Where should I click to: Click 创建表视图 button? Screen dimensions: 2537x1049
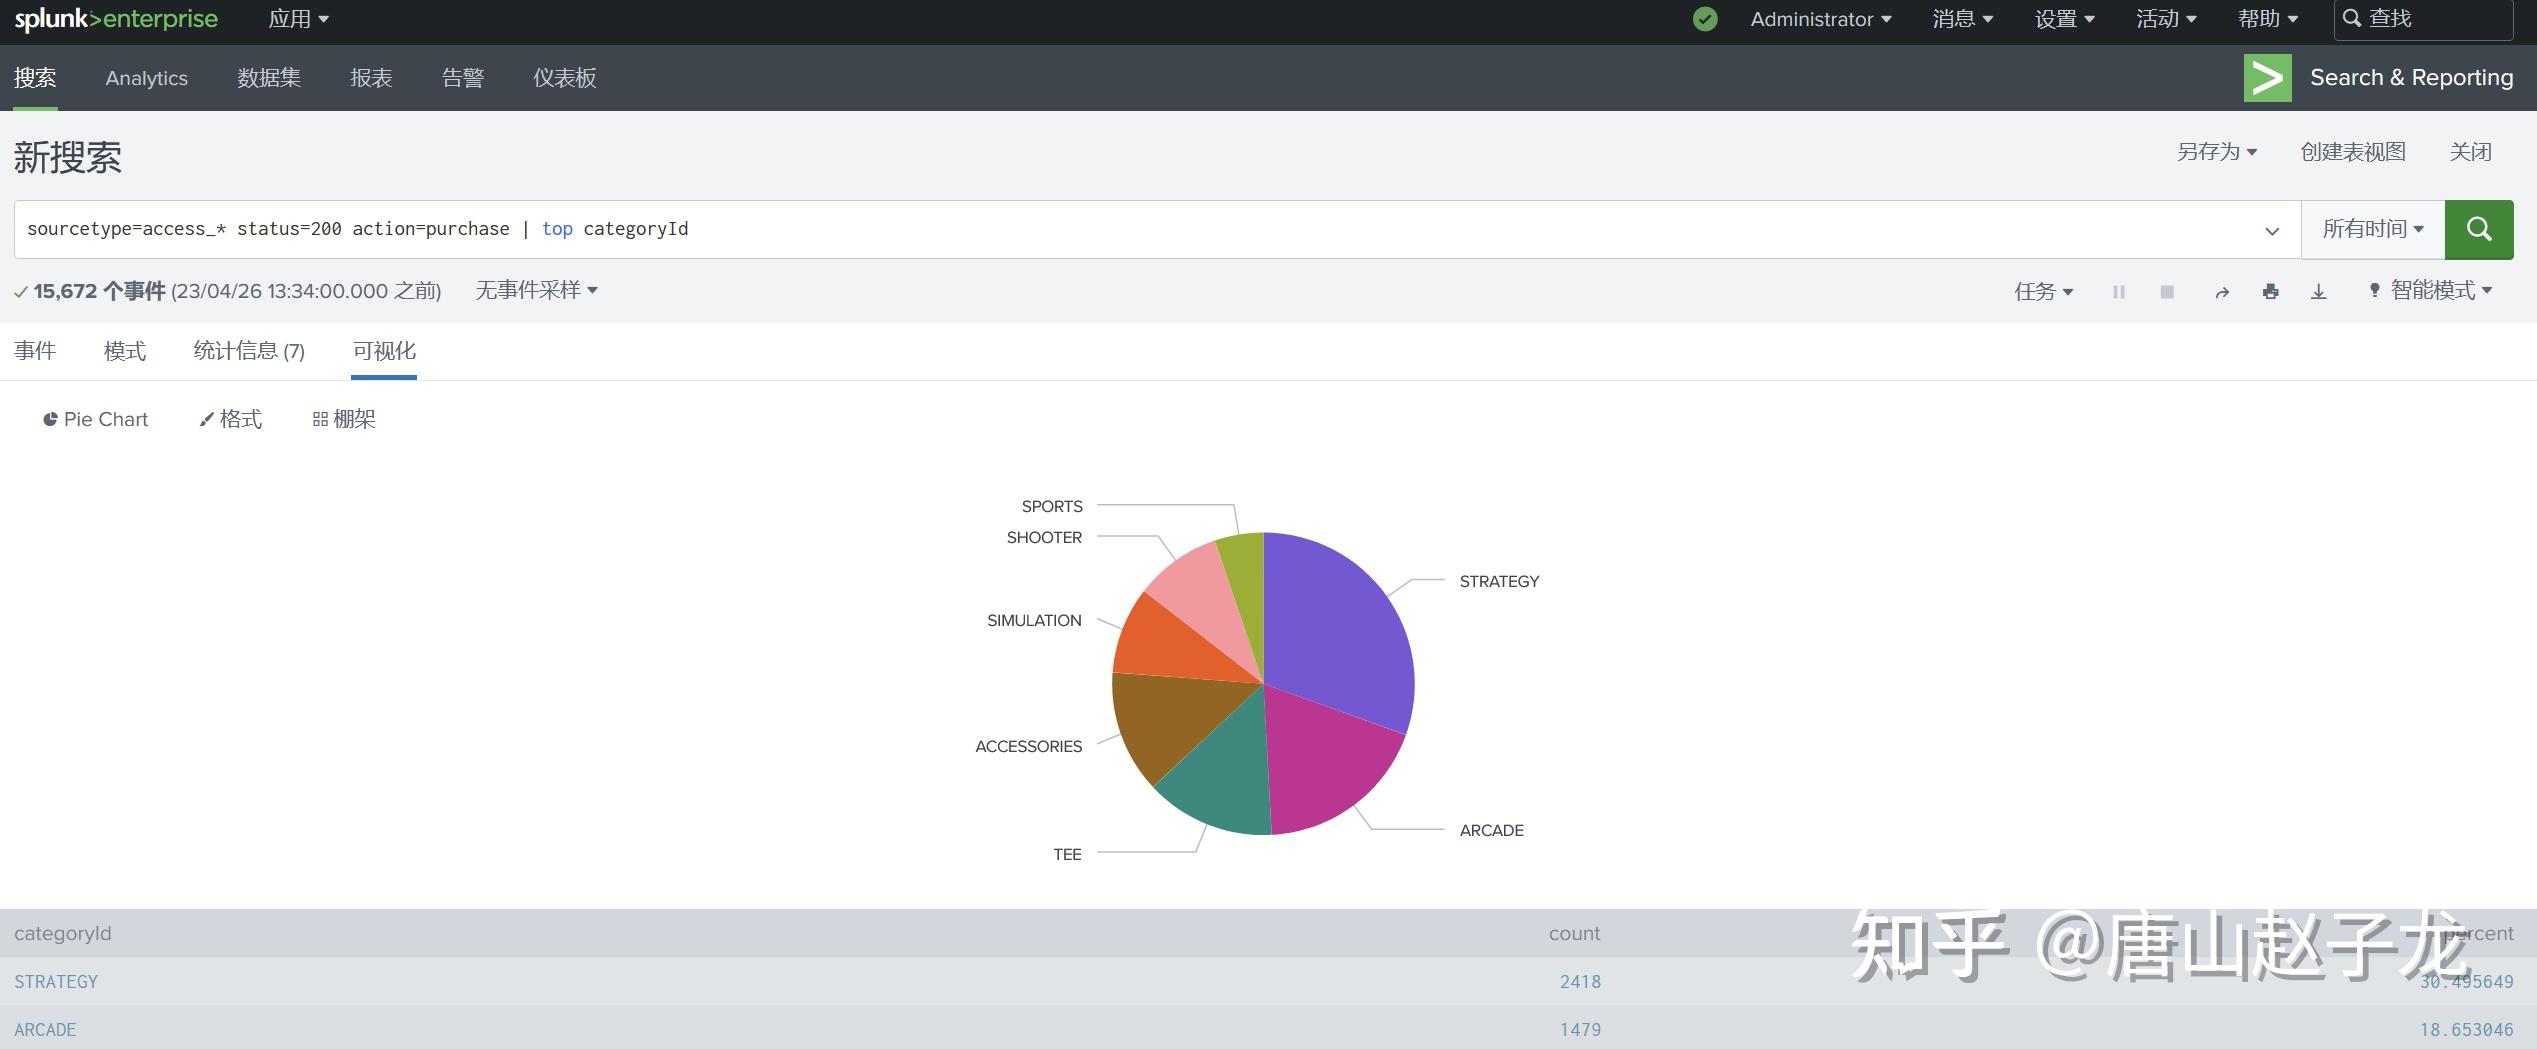click(x=2353, y=152)
